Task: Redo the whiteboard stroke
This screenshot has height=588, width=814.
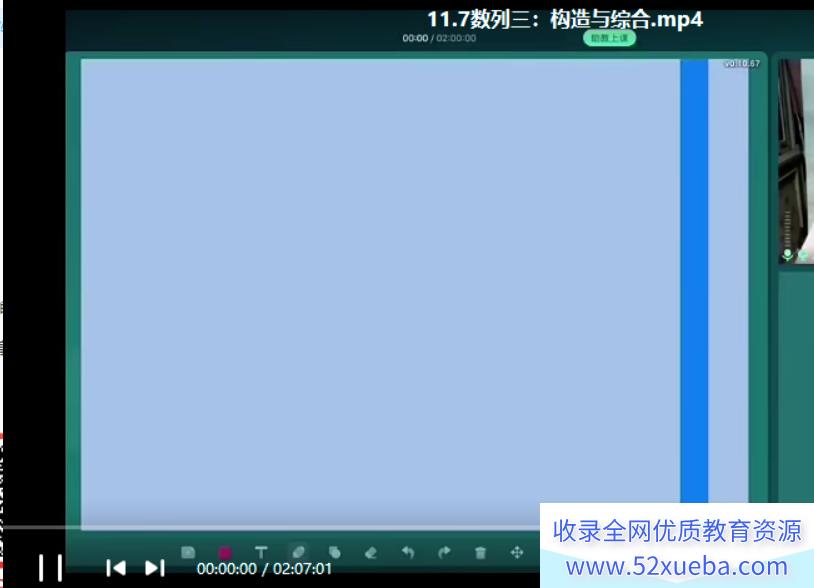Action: tap(444, 552)
